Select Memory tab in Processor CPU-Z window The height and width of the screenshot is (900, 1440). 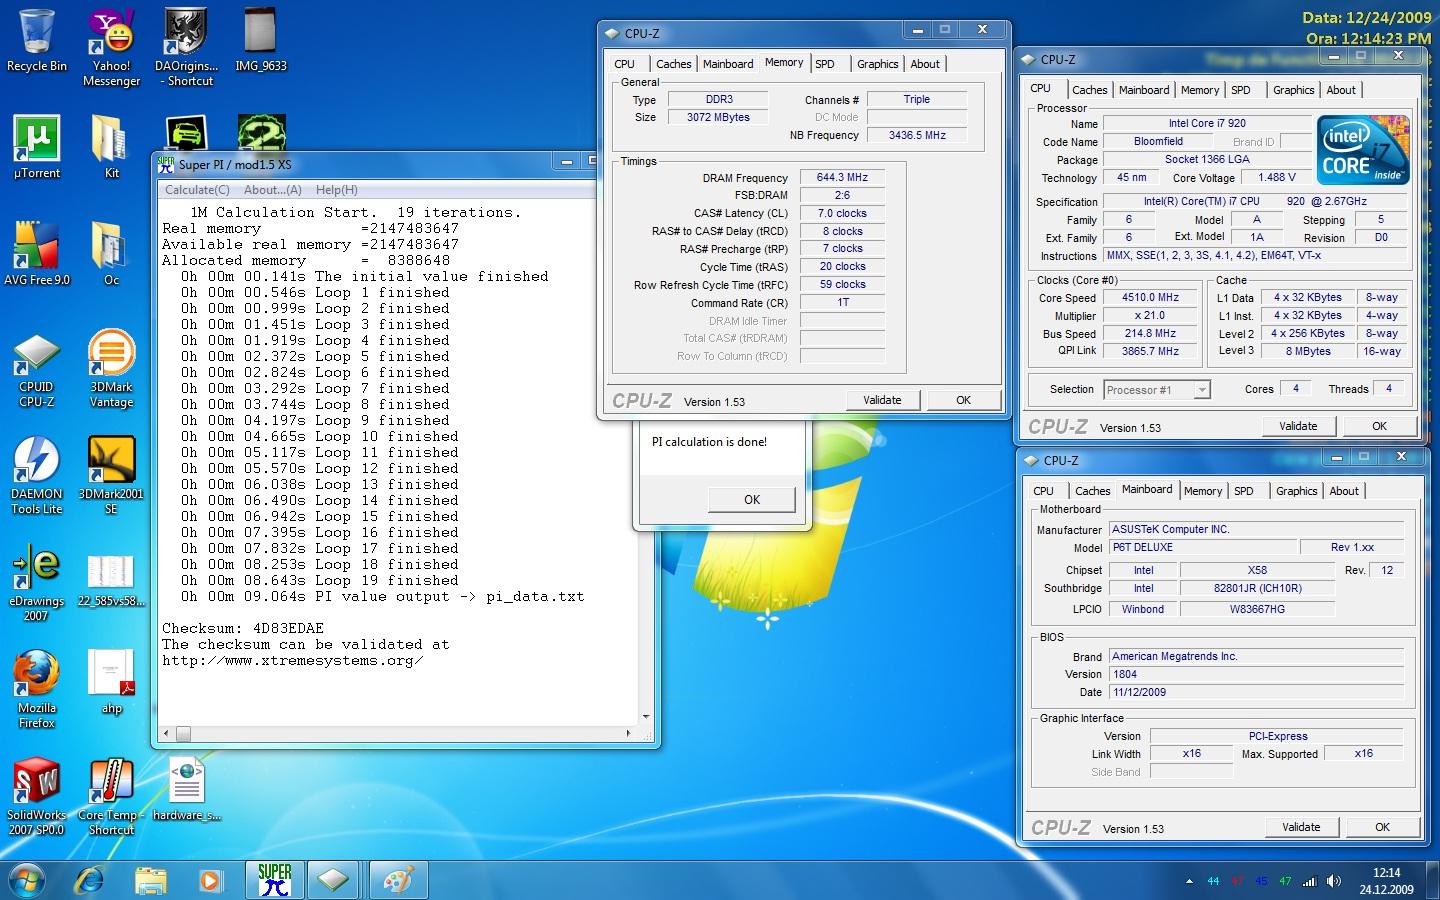[1200, 90]
